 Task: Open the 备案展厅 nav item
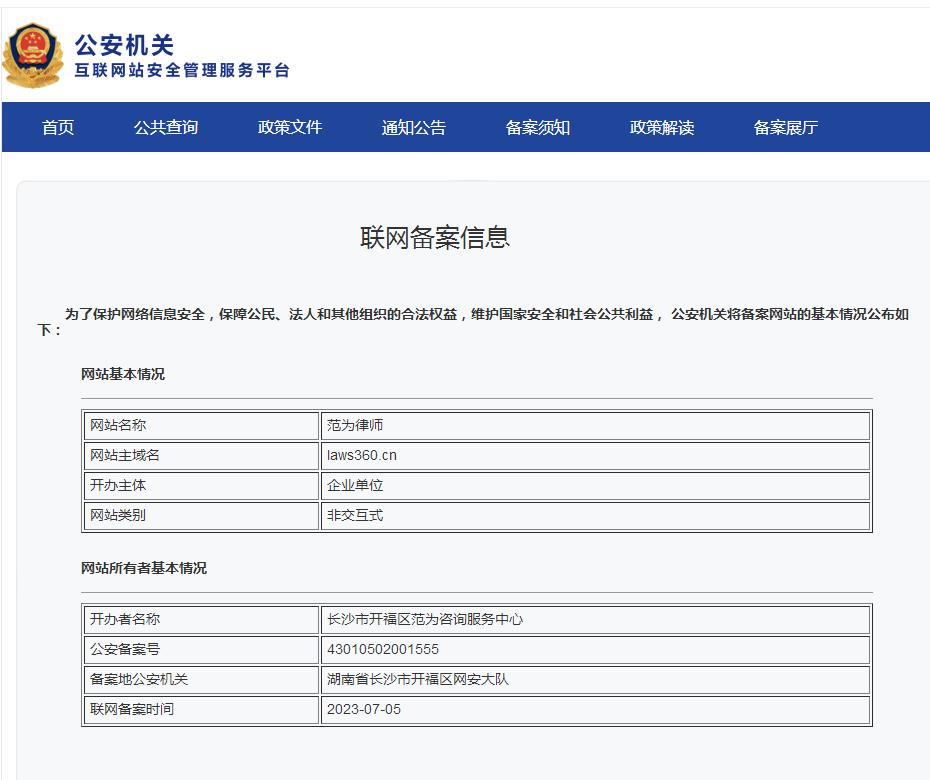pos(785,127)
